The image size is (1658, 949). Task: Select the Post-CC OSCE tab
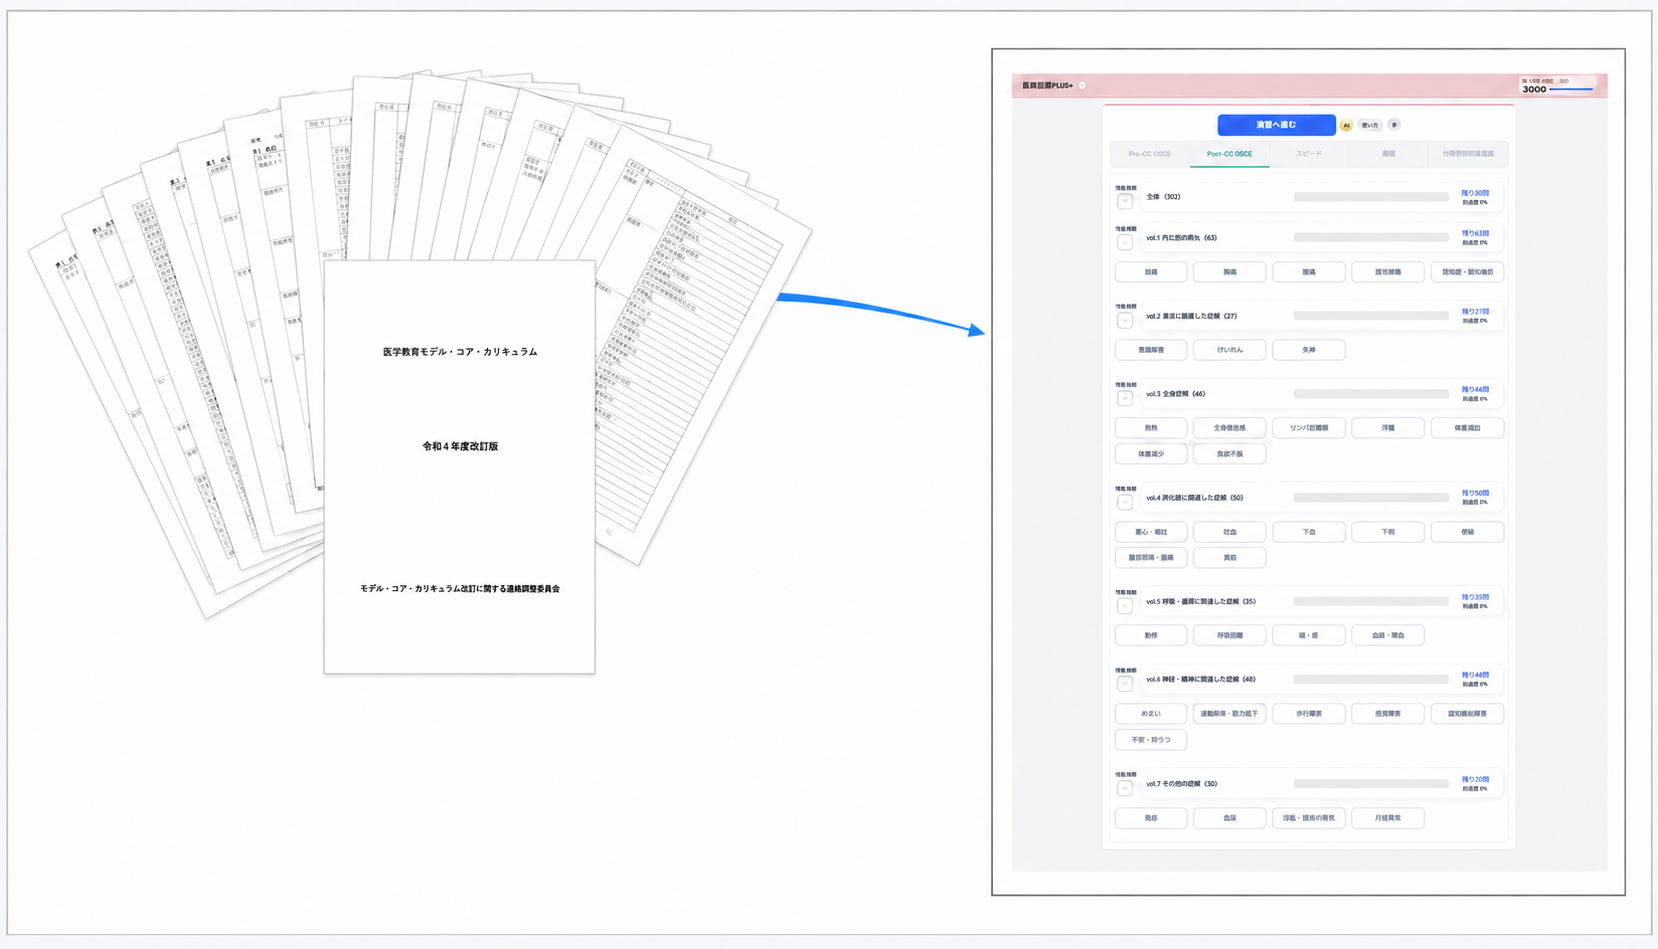pos(1229,154)
